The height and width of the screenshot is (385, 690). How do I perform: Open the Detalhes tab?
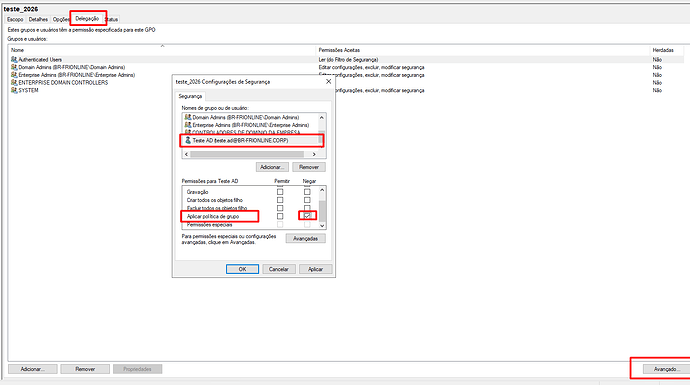coord(38,19)
